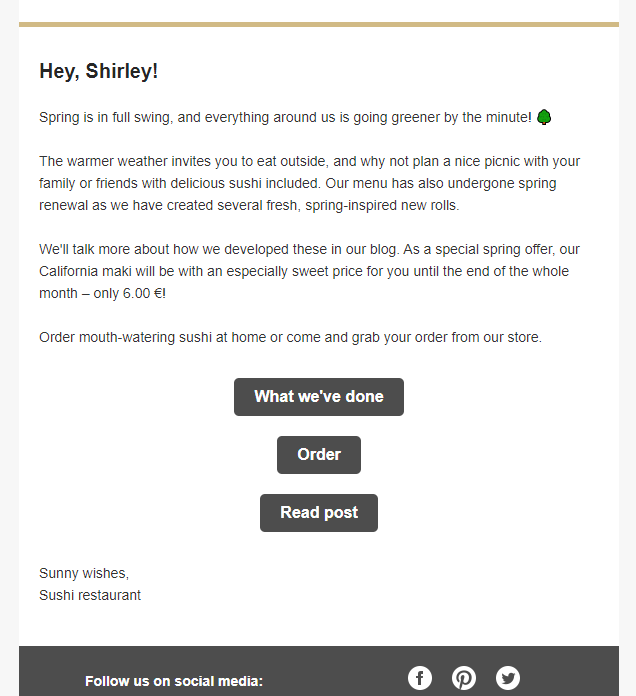The image size is (636, 696).
Task: Open the Pinterest icon in footer
Action: [464, 678]
